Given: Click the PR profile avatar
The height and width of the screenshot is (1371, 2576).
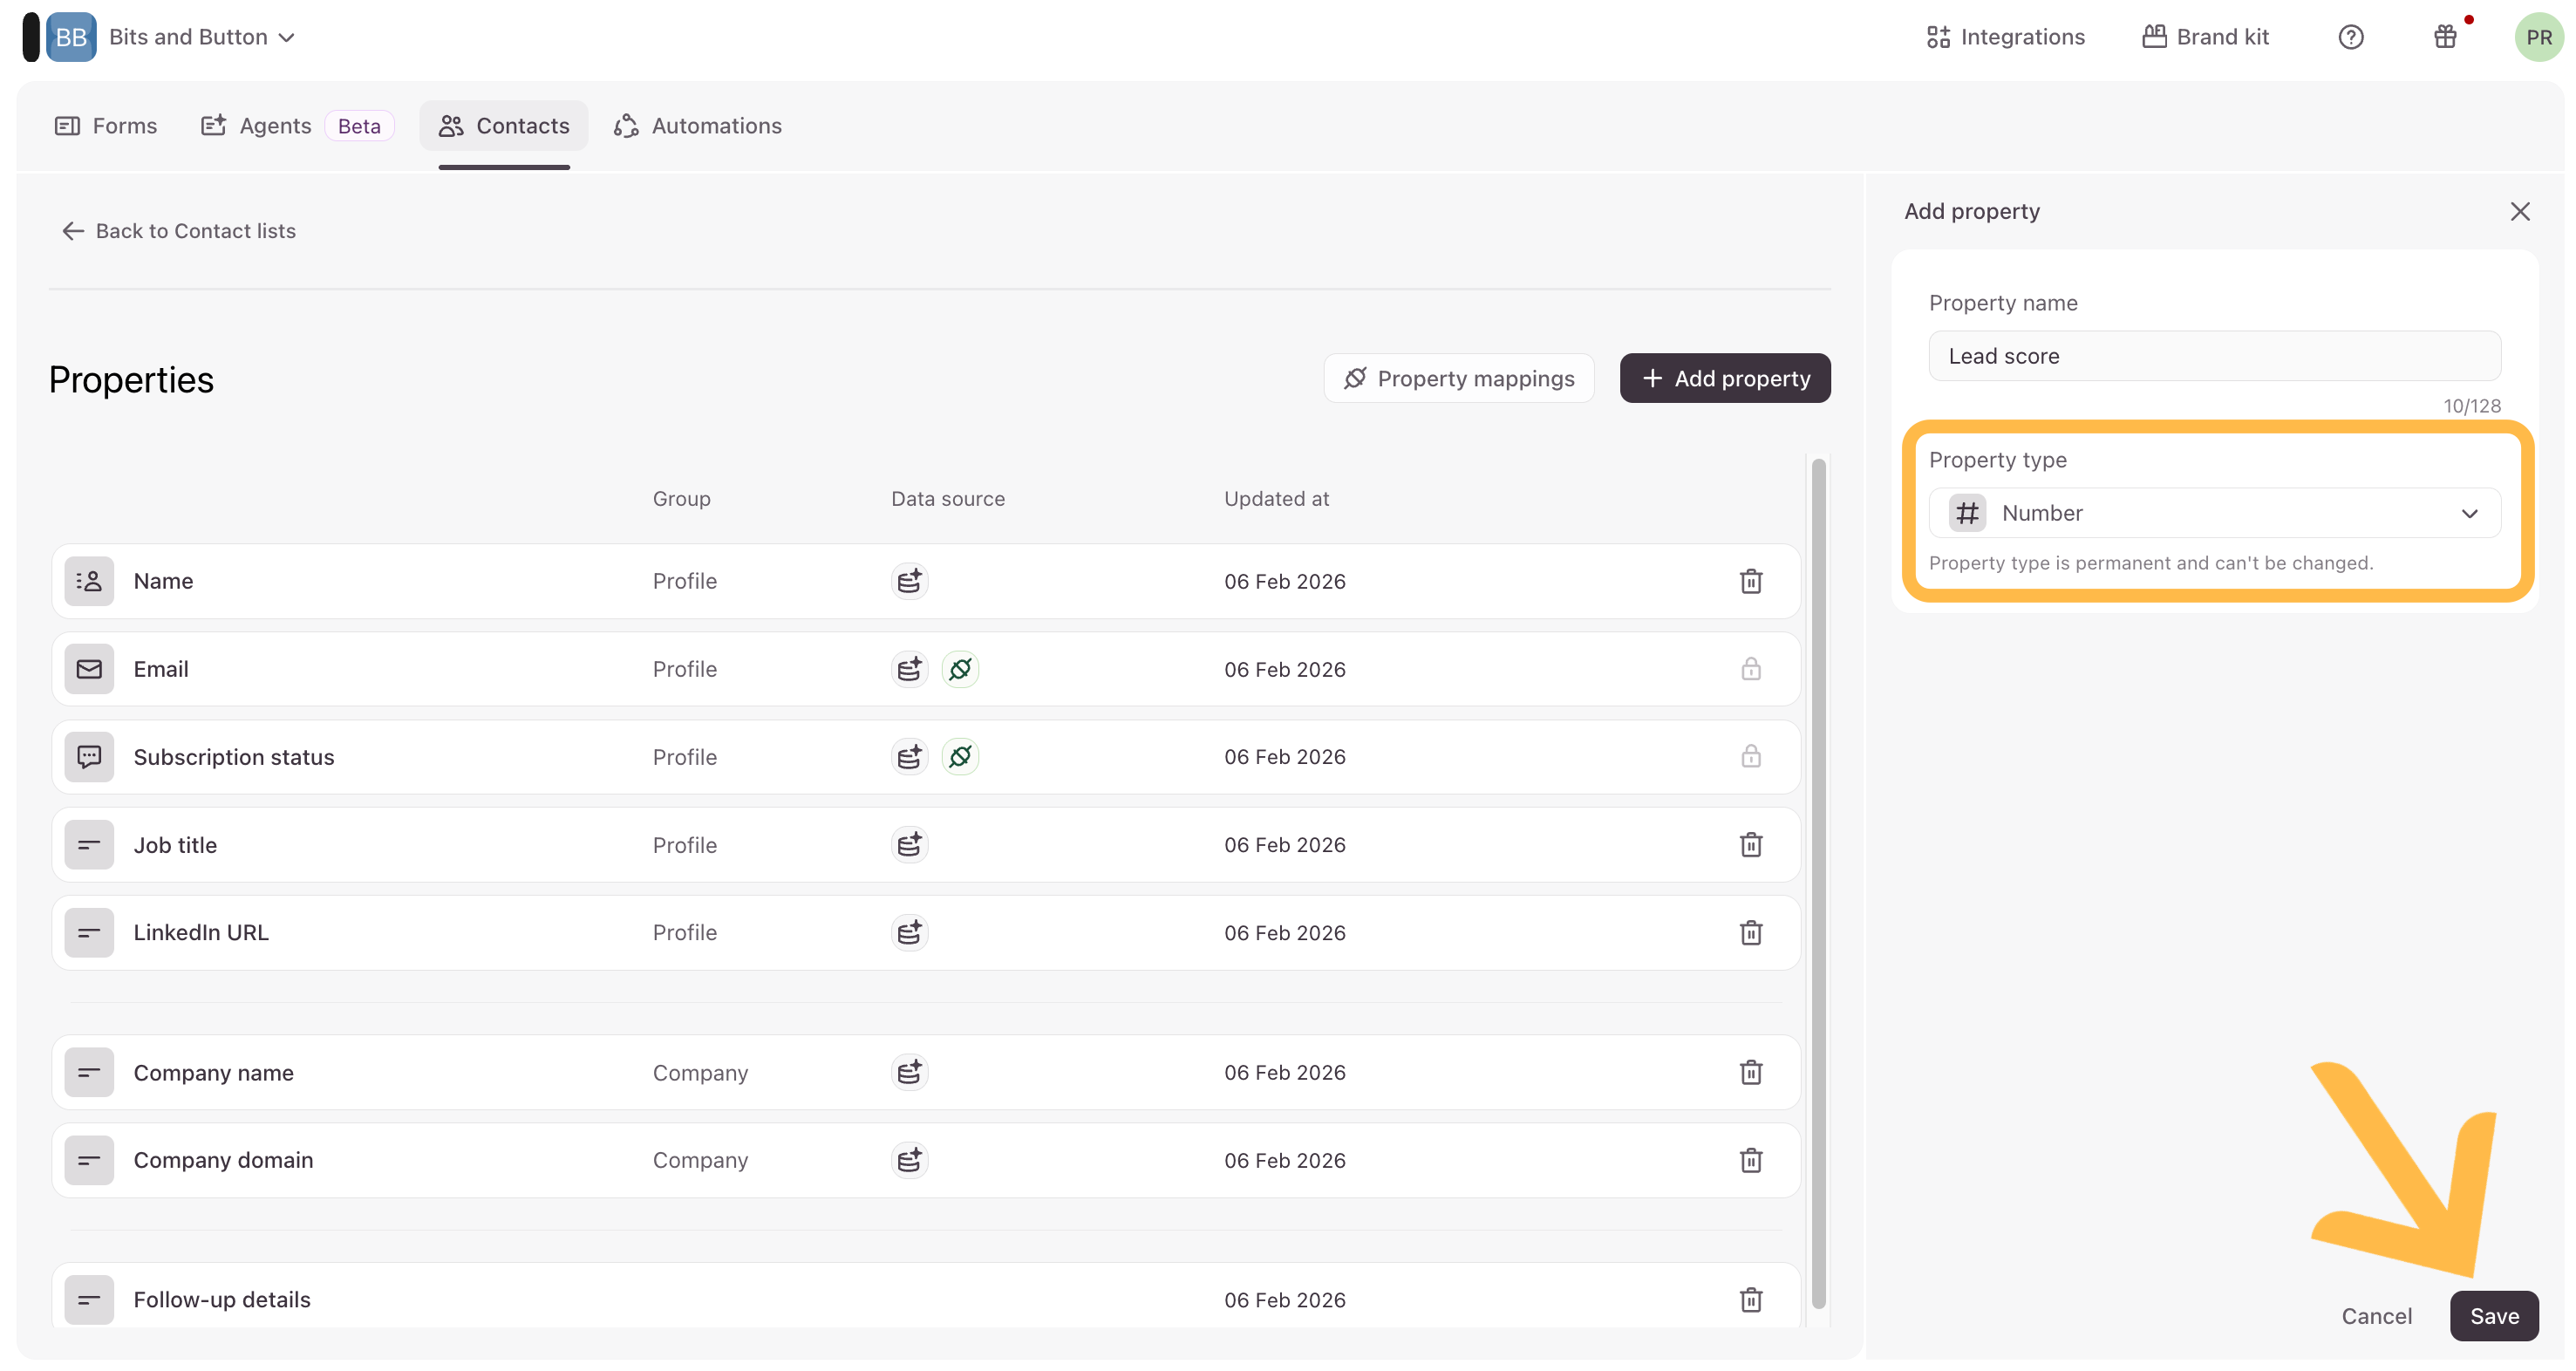Looking at the screenshot, I should pyautogui.click(x=2538, y=37).
